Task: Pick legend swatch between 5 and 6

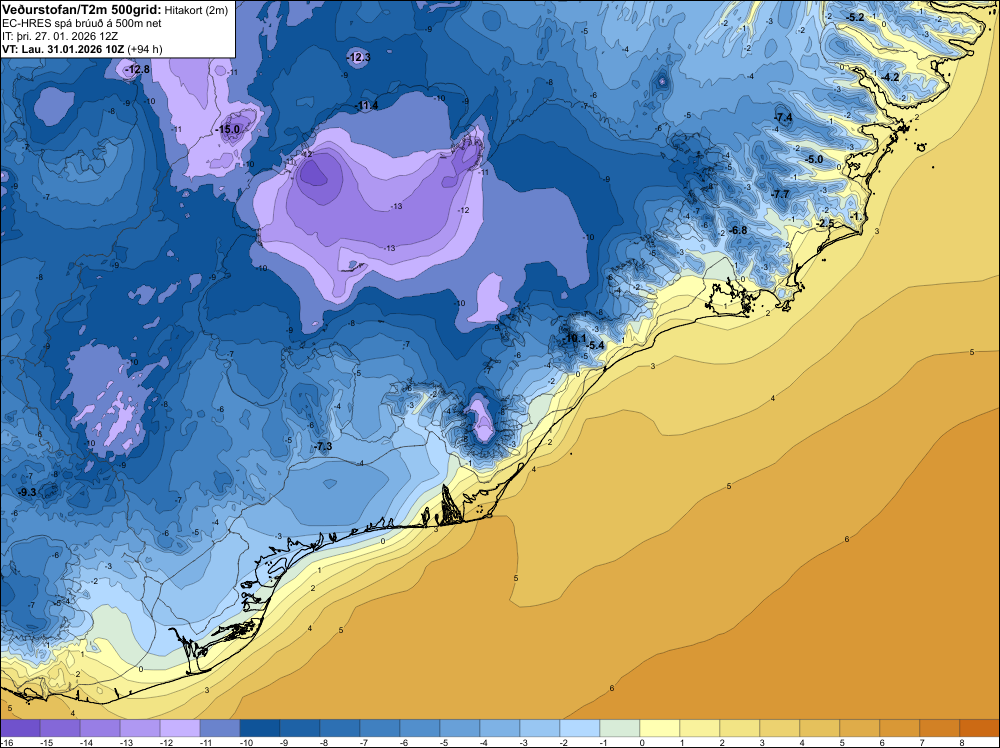Action: tap(860, 727)
